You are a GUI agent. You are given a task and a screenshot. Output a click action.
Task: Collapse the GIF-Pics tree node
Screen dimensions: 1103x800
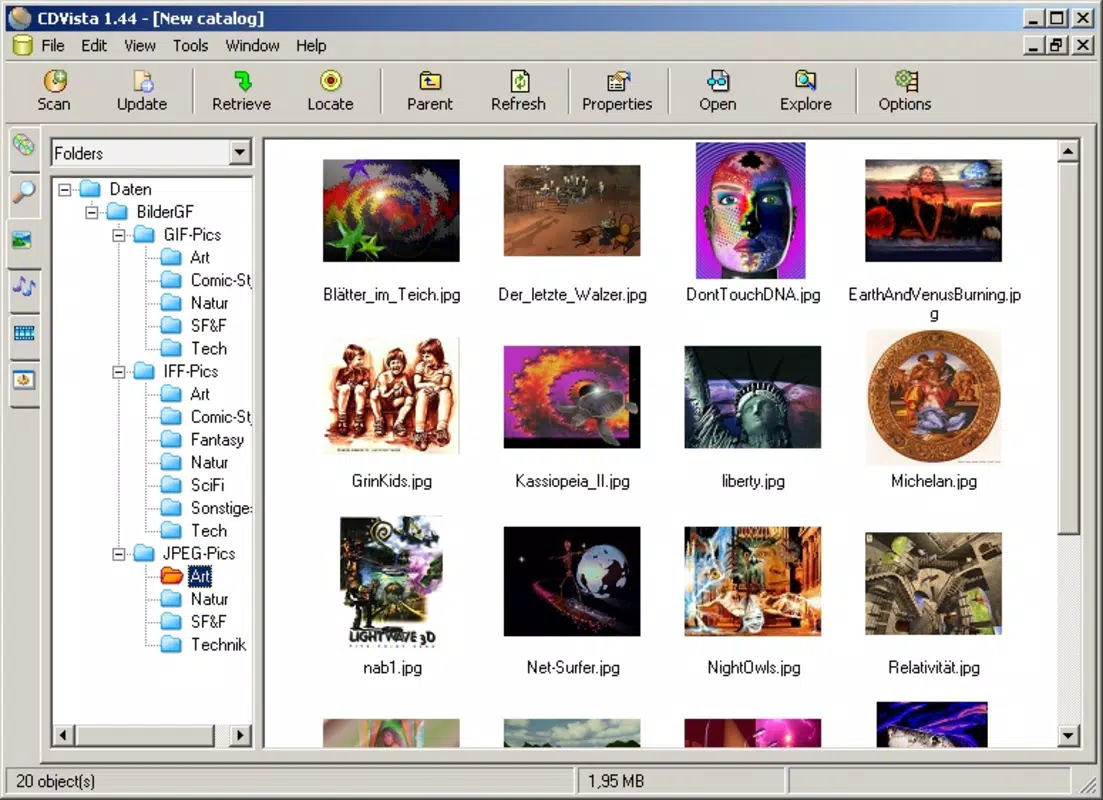[x=119, y=235]
